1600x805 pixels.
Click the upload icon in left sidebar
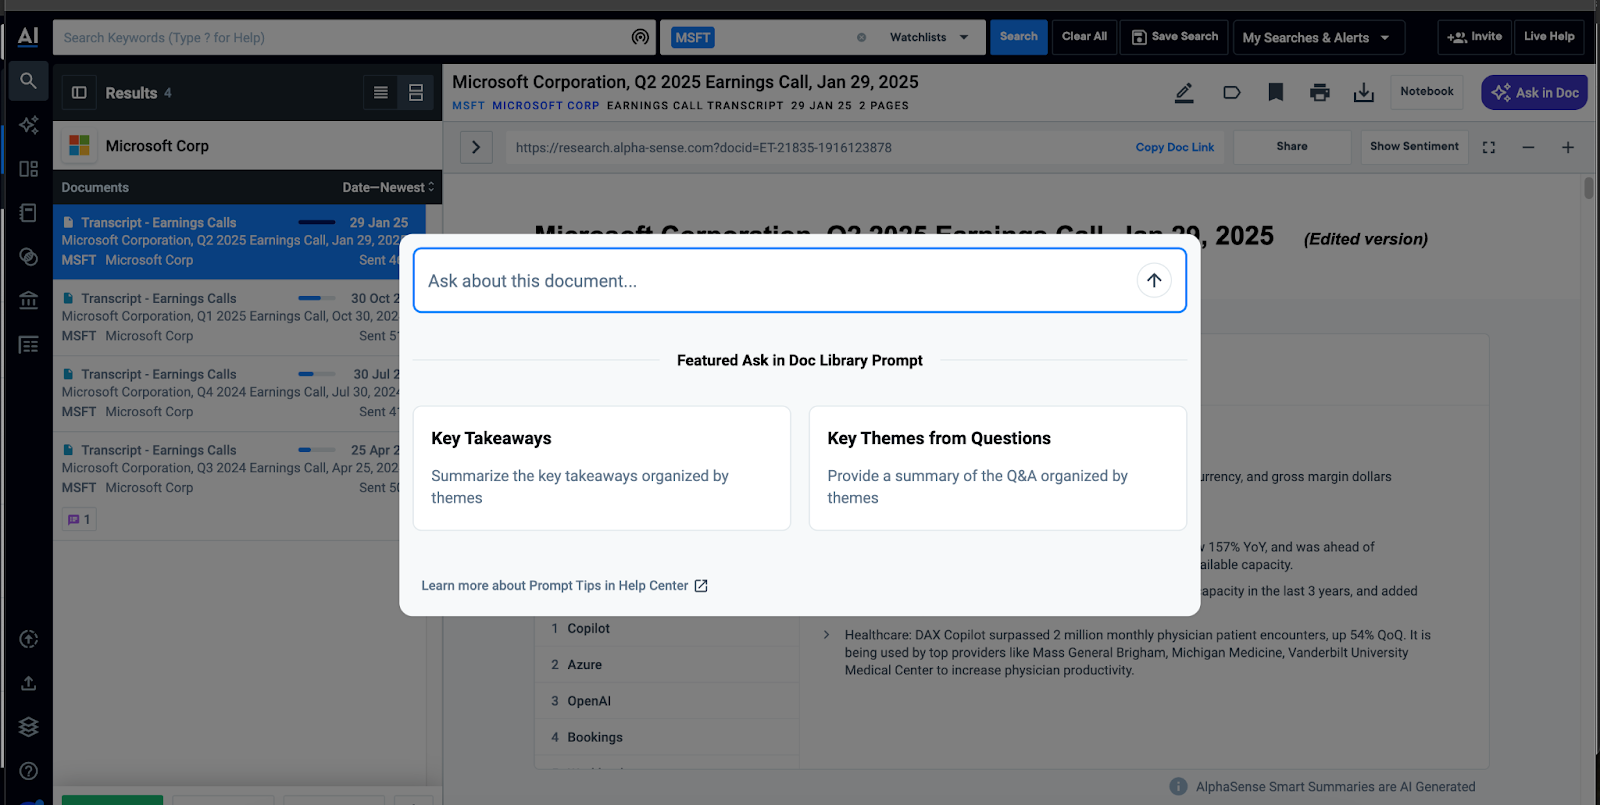click(28, 683)
